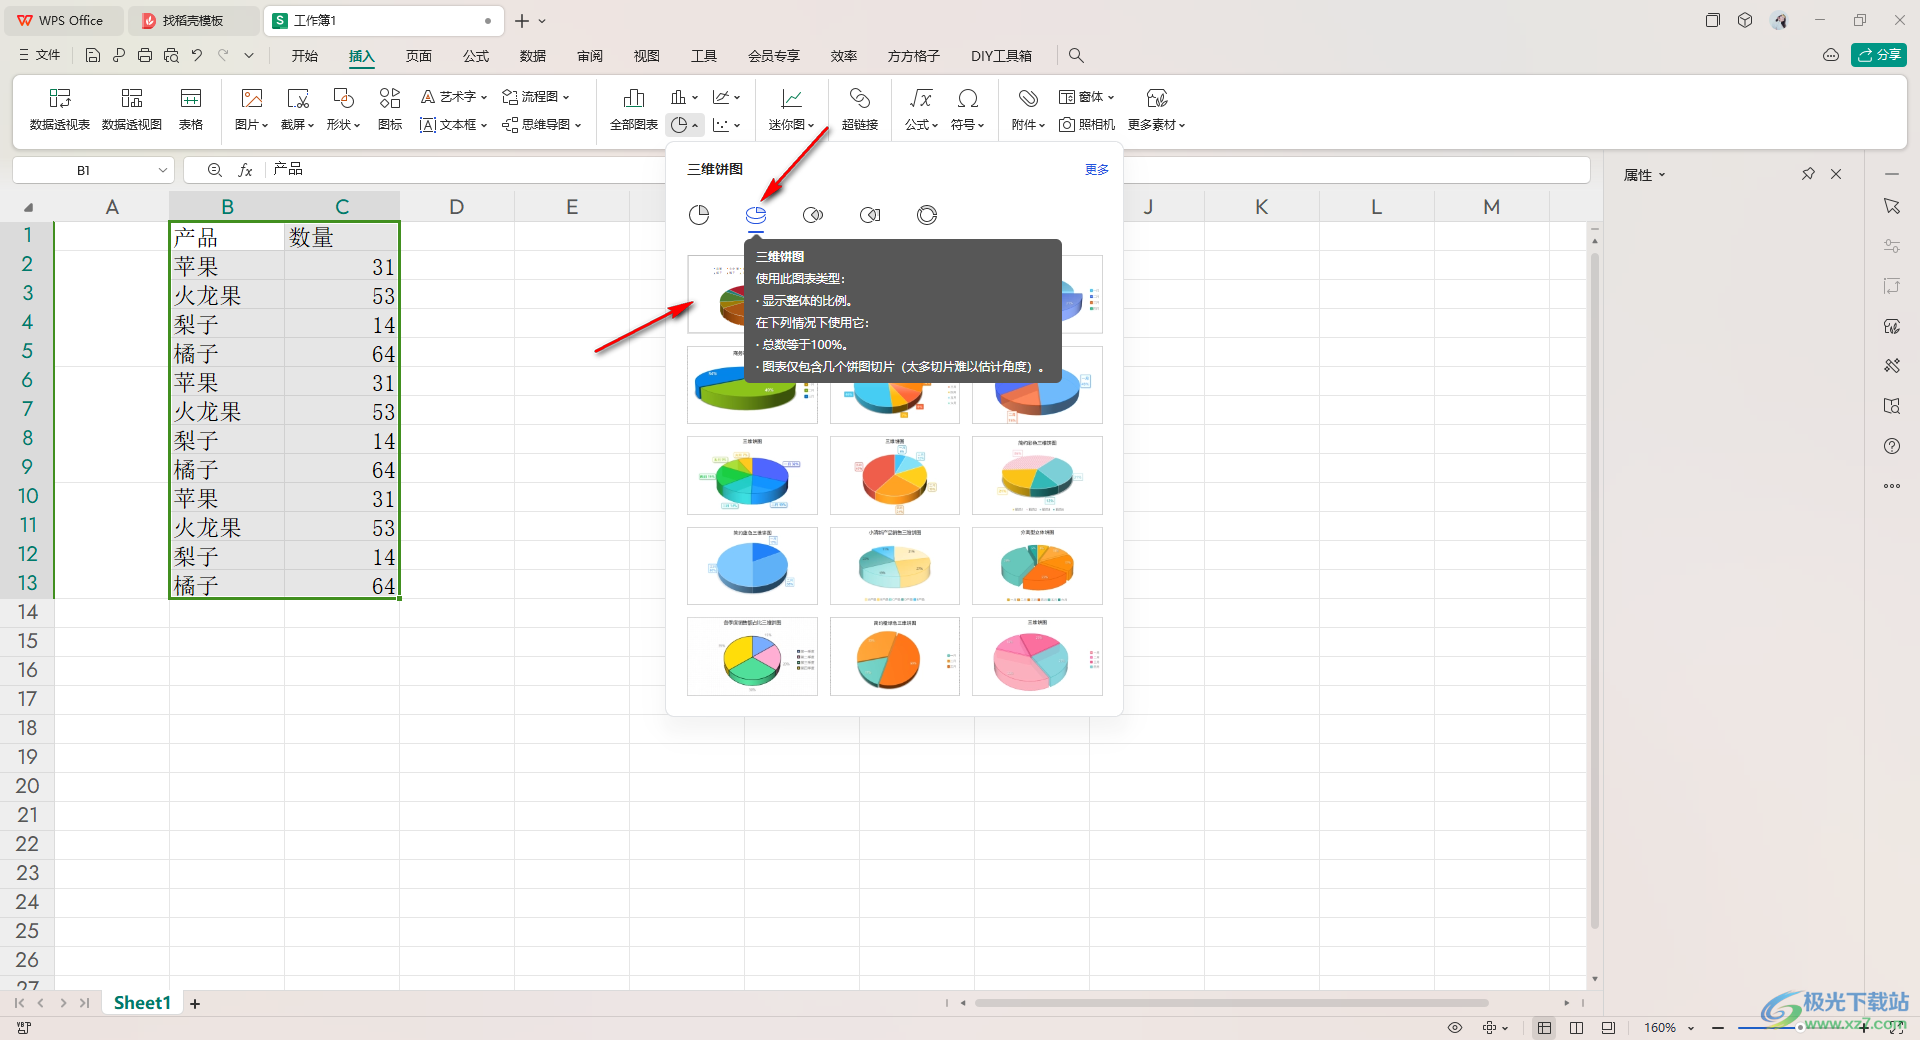This screenshot has height=1040, width=1920.
Task: Pin the 属性 properties panel
Action: coord(1808,174)
